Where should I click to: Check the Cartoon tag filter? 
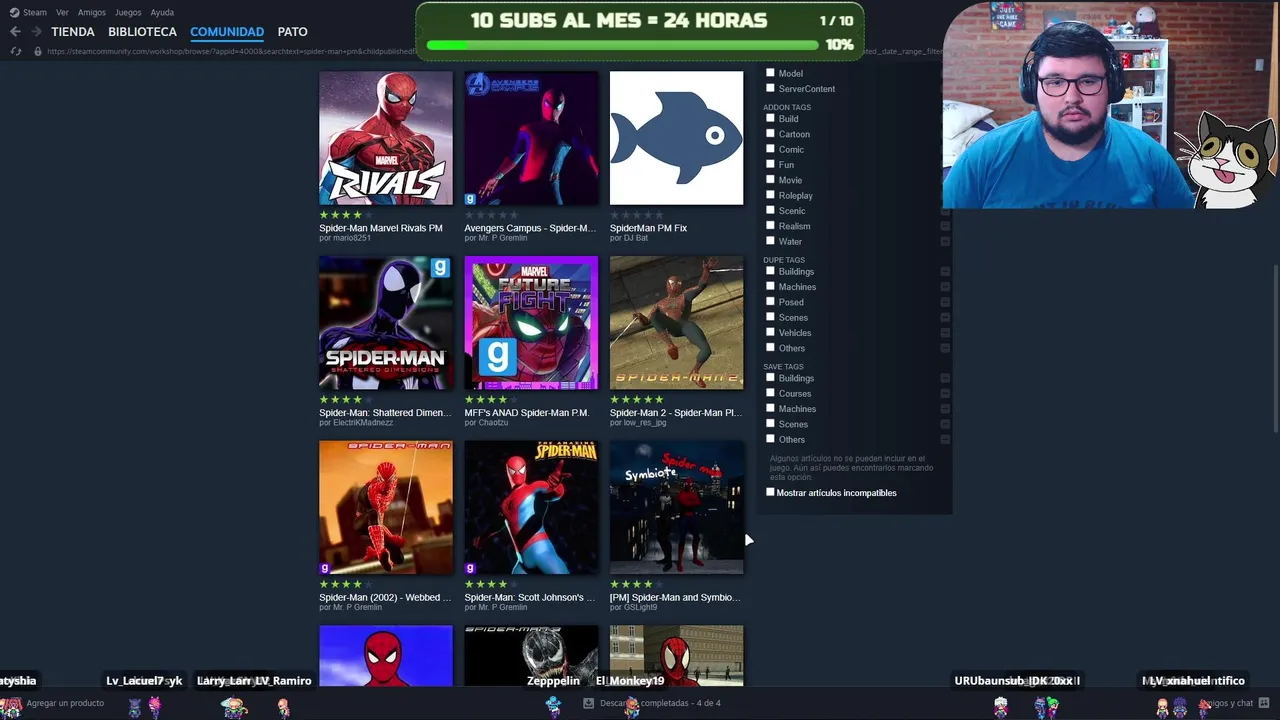pyautogui.click(x=770, y=133)
